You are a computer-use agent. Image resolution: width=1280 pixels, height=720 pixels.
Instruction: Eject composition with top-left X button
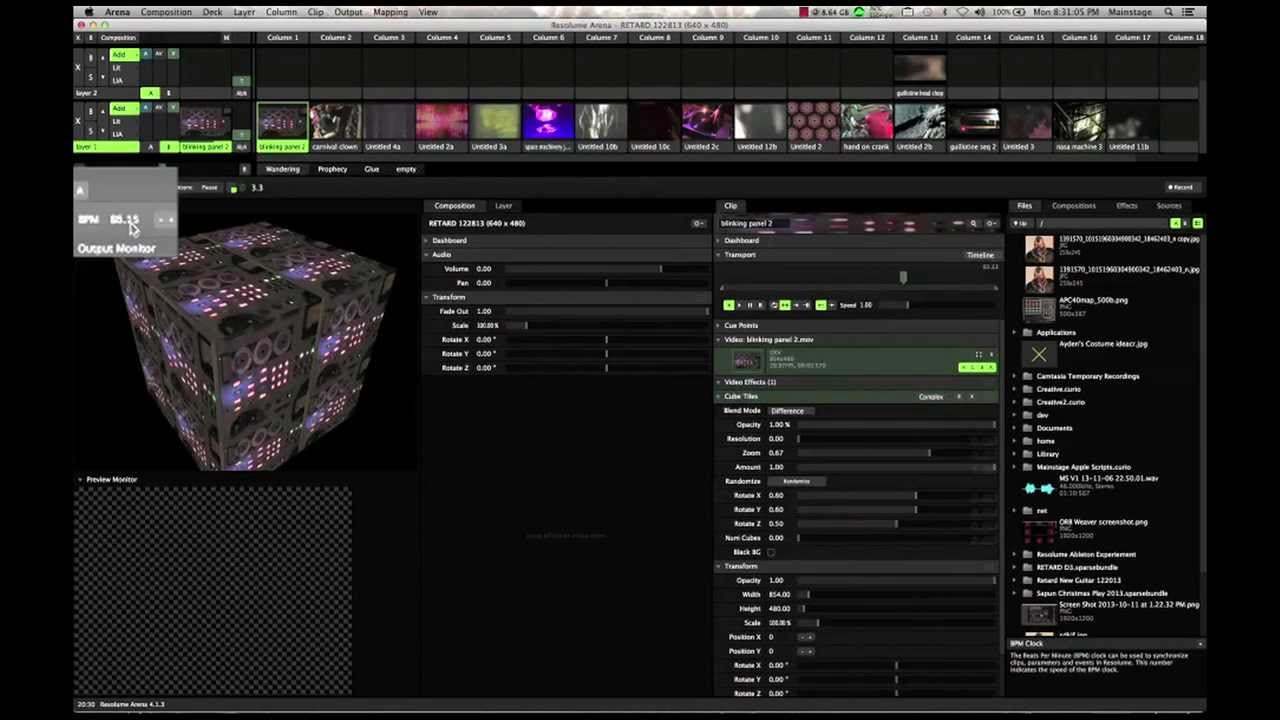coord(79,38)
